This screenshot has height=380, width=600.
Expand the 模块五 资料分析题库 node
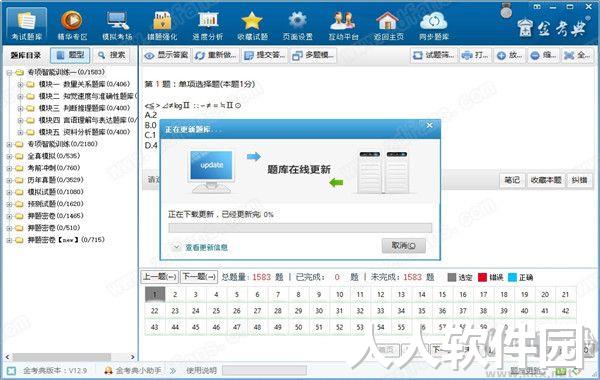20,132
